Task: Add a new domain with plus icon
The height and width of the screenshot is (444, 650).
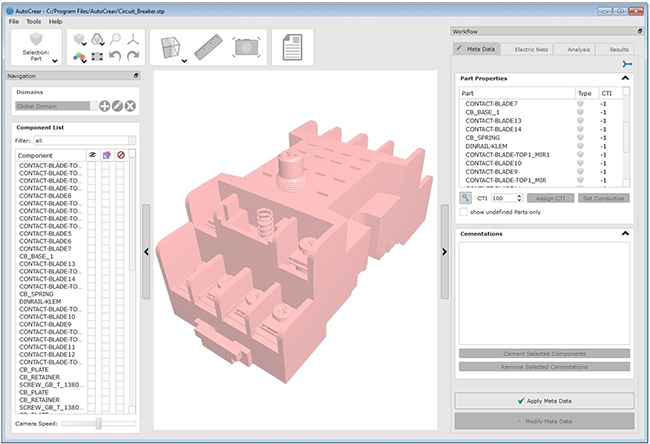Action: [x=104, y=106]
